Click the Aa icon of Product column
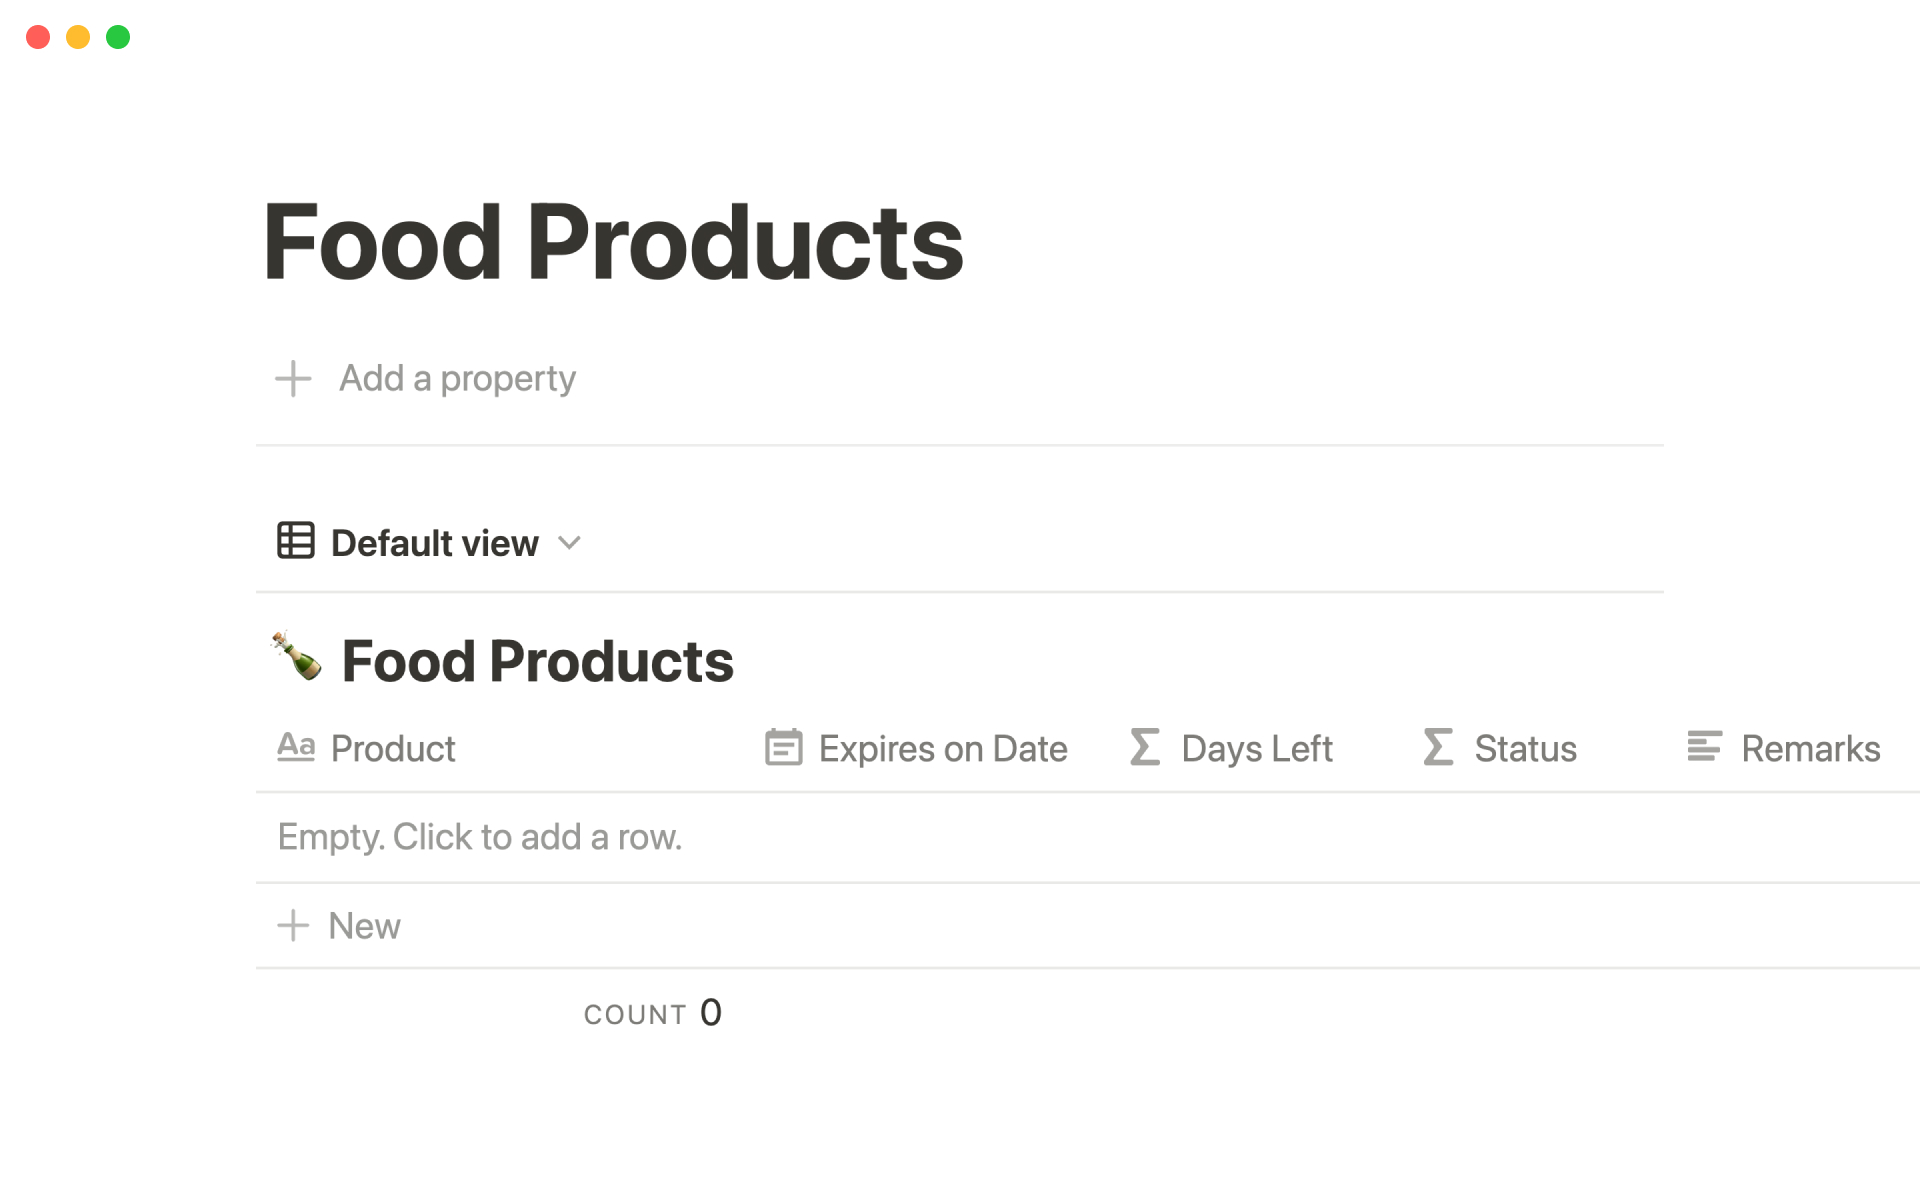Viewport: 1920px width, 1200px height. click(x=296, y=747)
